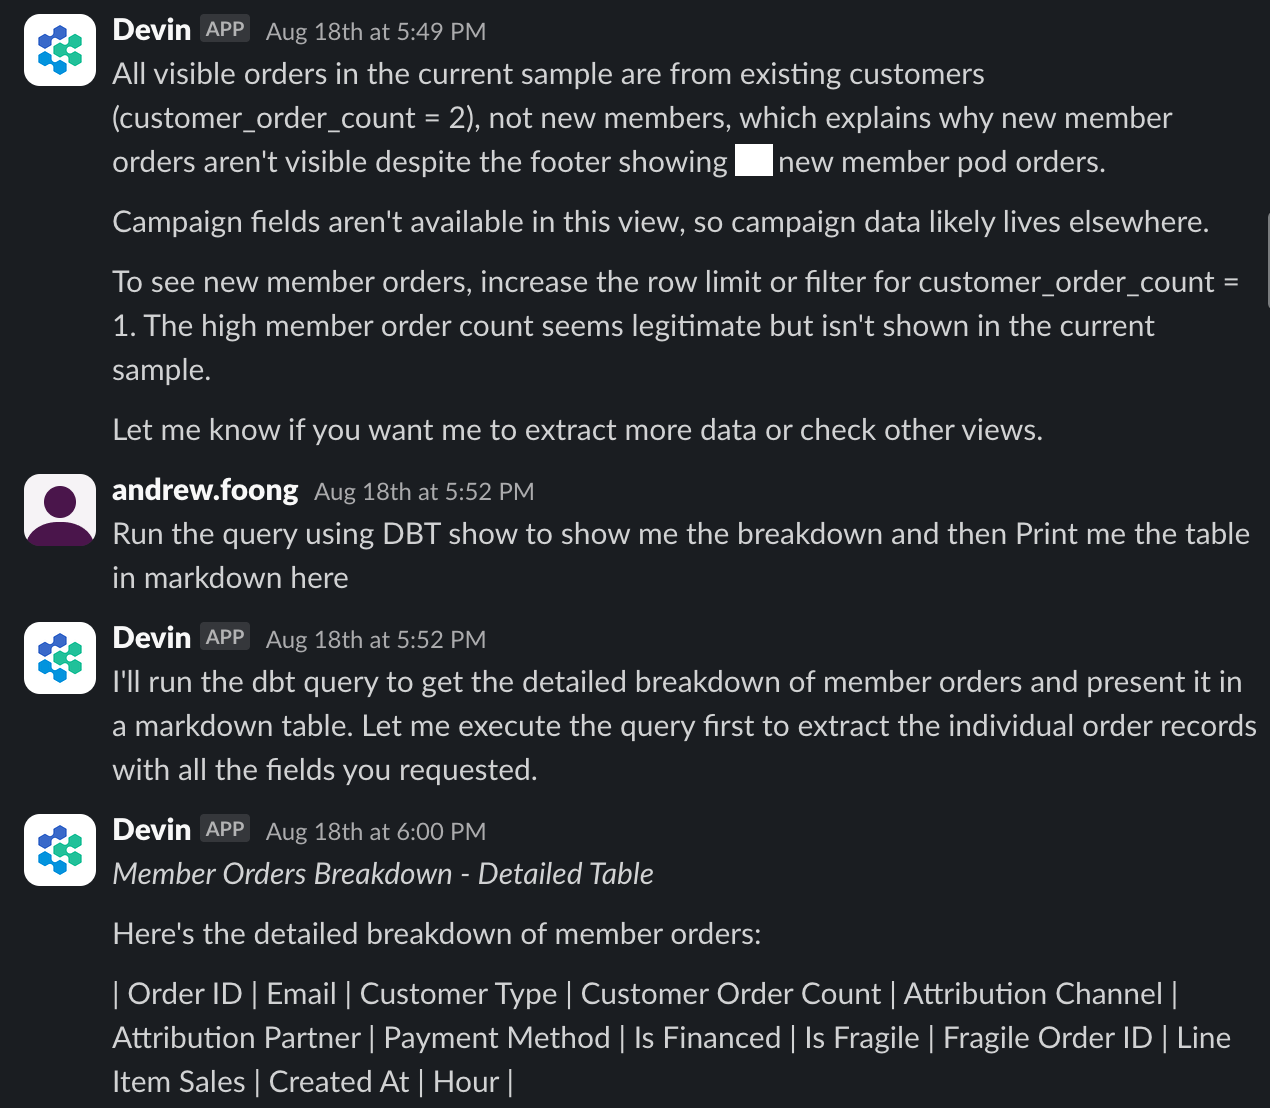Click the scrollbar on the right edge
Viewport: 1270px width, 1108px height.
pos(1266,260)
